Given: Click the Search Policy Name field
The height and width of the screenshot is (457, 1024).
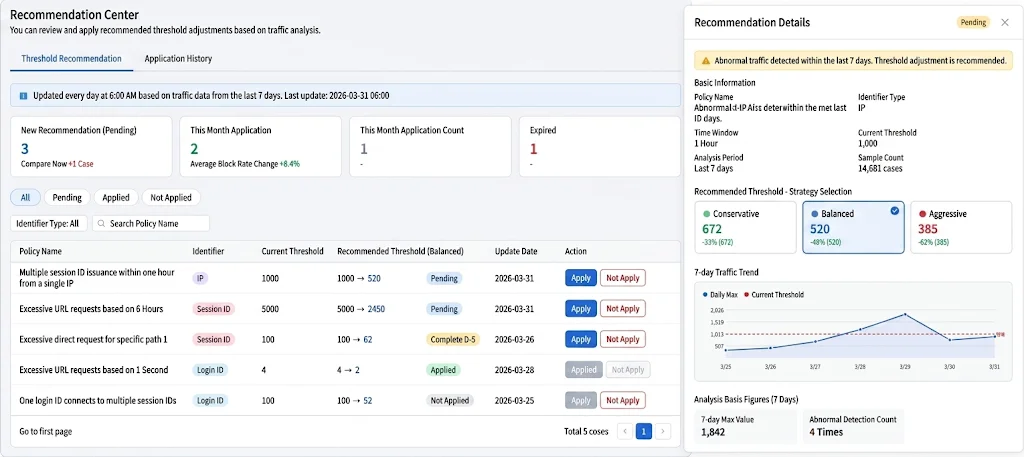Looking at the screenshot, I should click(x=151, y=223).
